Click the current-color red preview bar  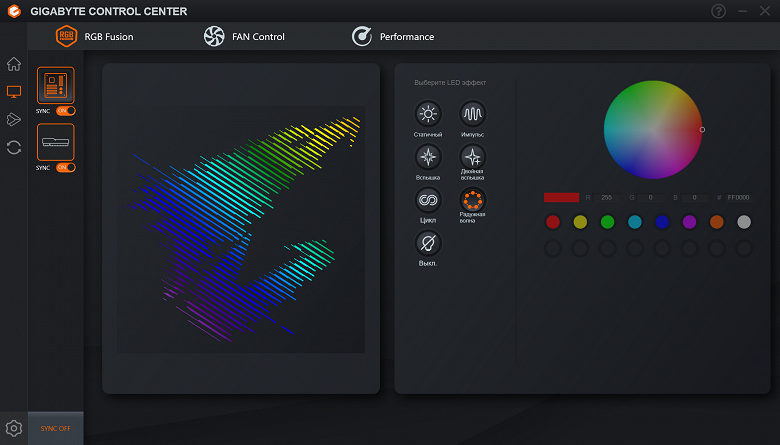561,197
